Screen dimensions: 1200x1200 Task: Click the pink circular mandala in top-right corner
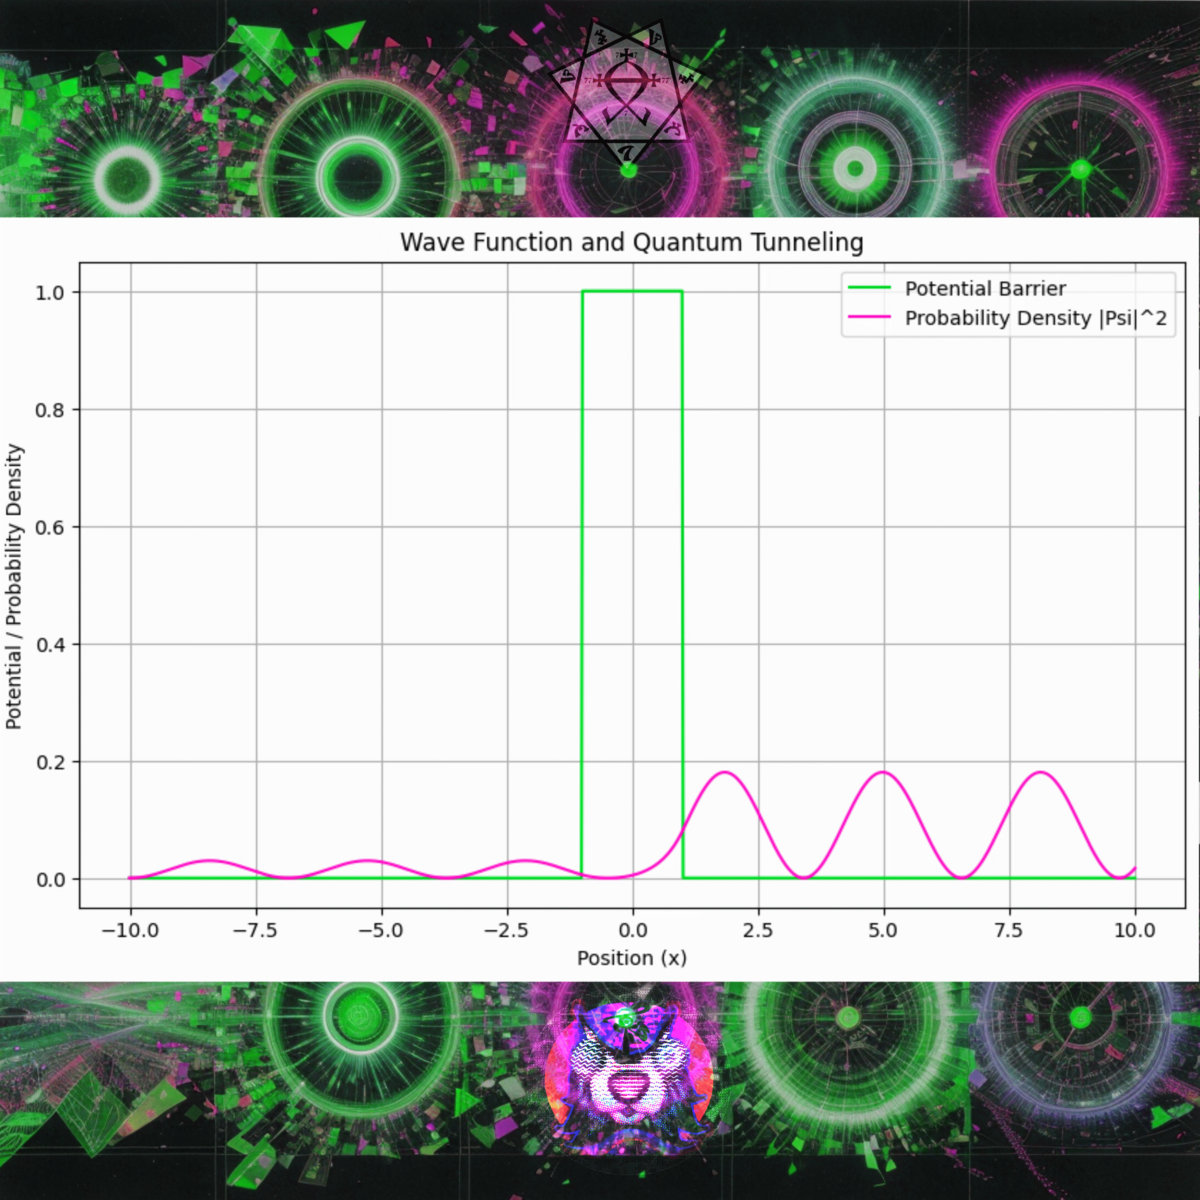(x=1080, y=167)
